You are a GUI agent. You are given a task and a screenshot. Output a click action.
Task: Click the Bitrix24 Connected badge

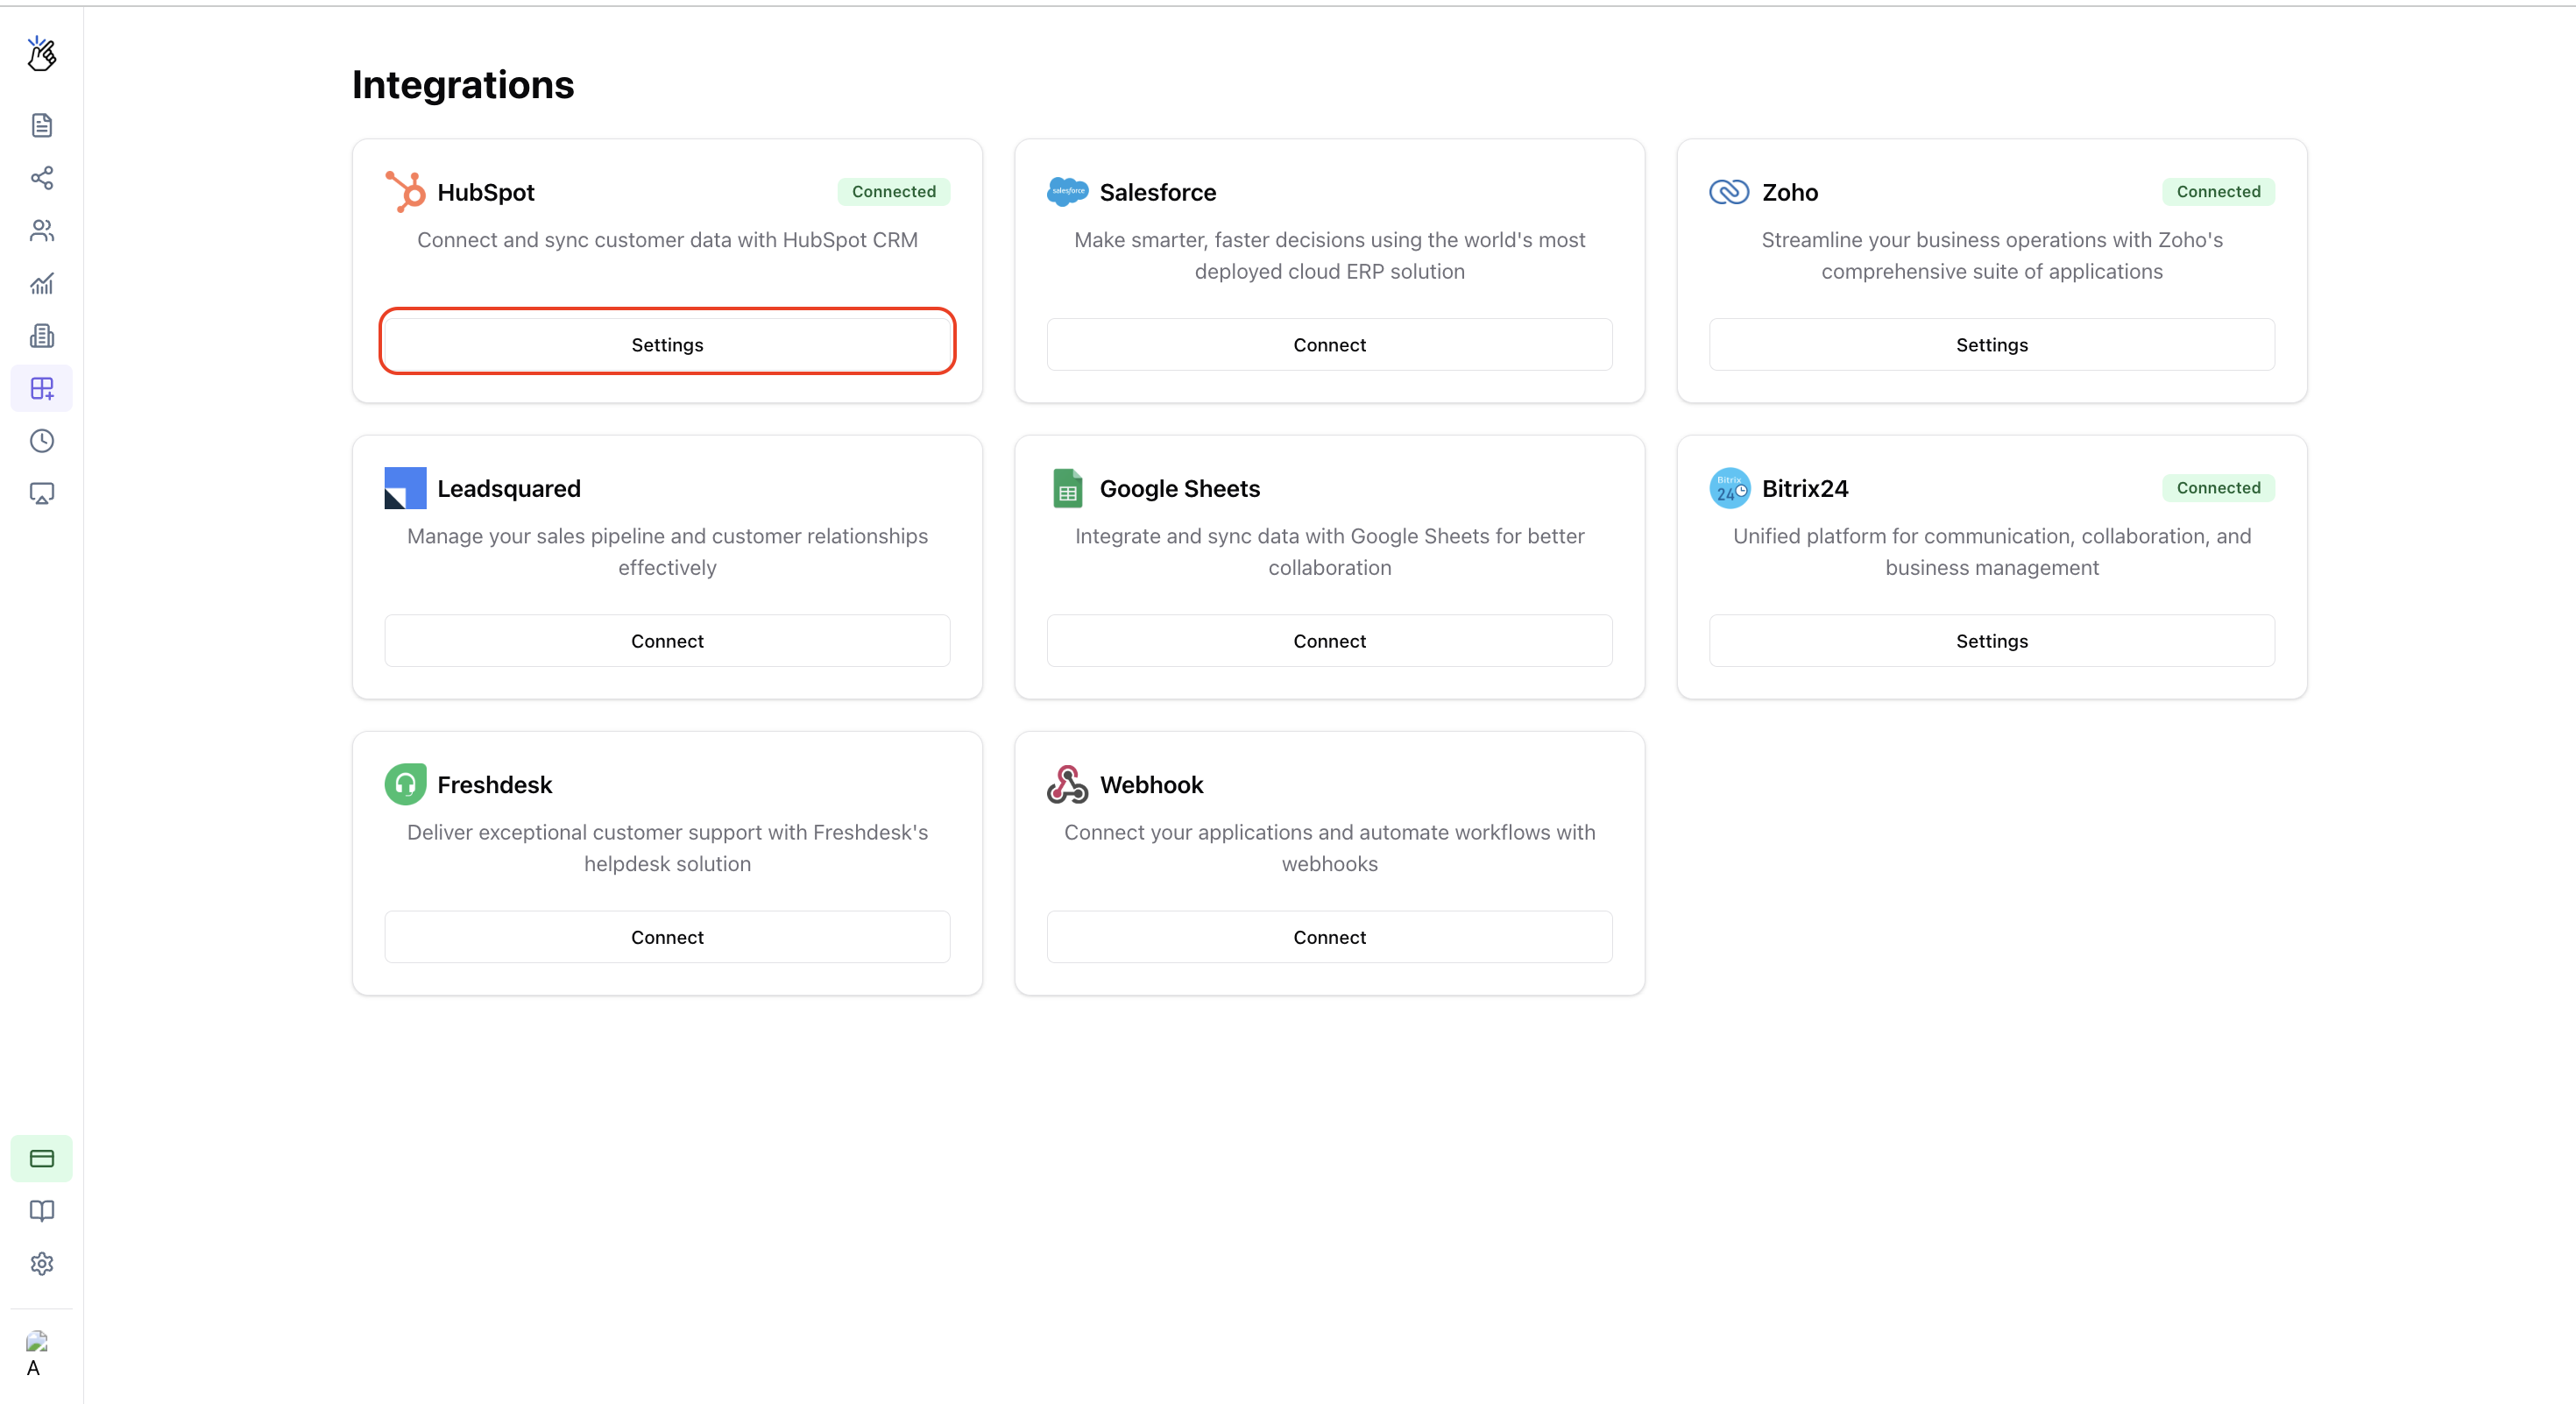click(2217, 488)
